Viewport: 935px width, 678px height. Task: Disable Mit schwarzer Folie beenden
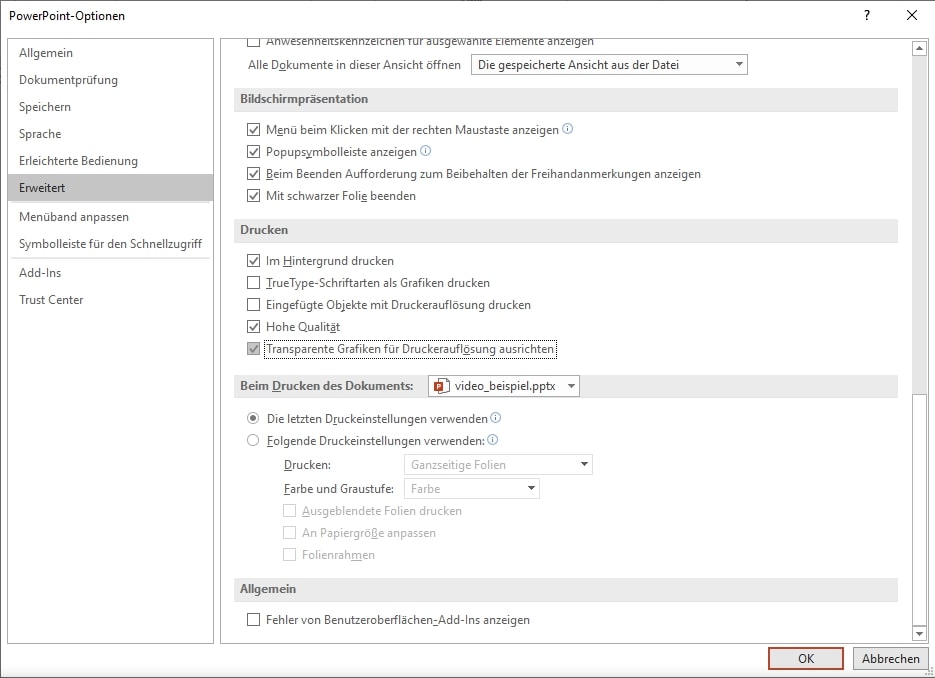tap(253, 196)
